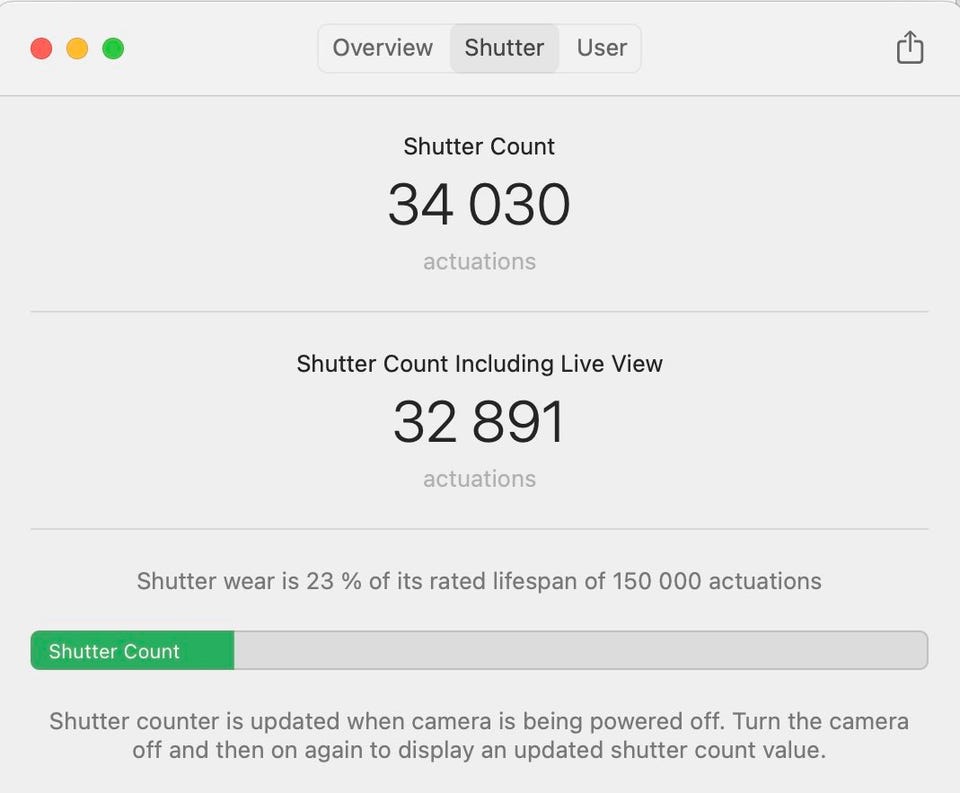Image resolution: width=960 pixels, height=793 pixels.
Task: Click the divider line below first actuations label
Action: coord(479,312)
